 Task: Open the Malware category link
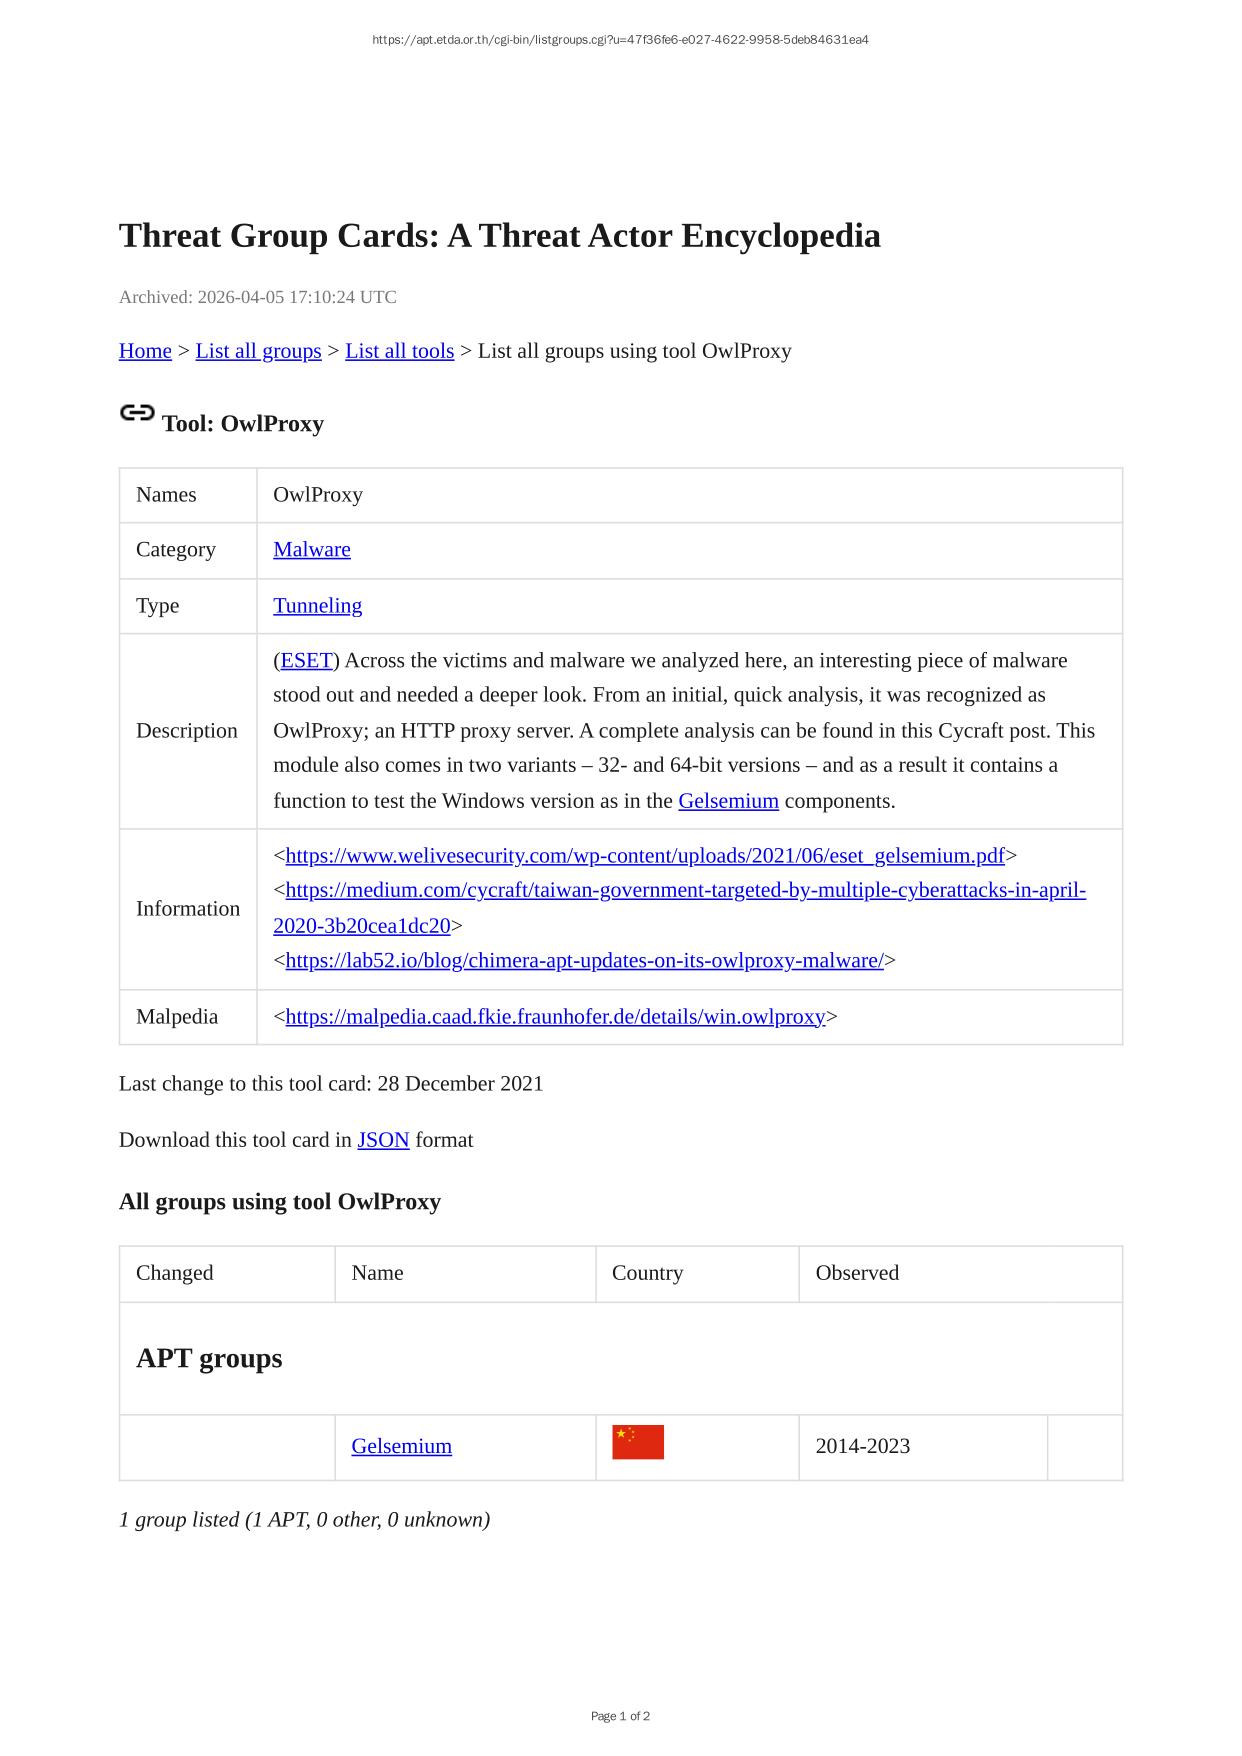311,549
